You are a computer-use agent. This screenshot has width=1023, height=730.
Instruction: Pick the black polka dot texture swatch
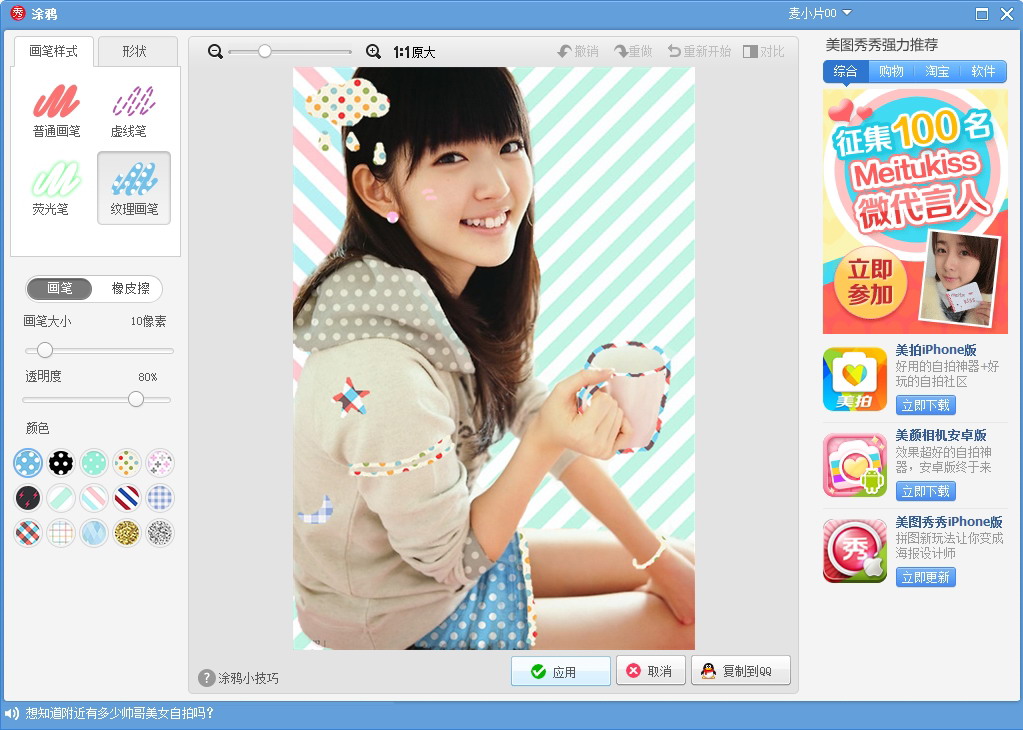(61, 463)
